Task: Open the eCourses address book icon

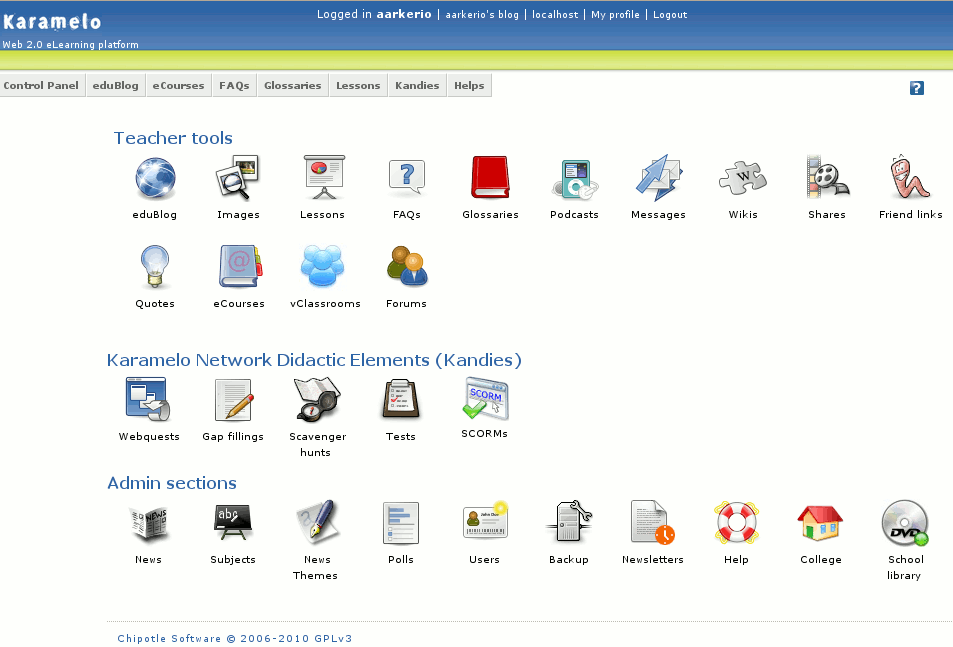Action: tap(240, 267)
